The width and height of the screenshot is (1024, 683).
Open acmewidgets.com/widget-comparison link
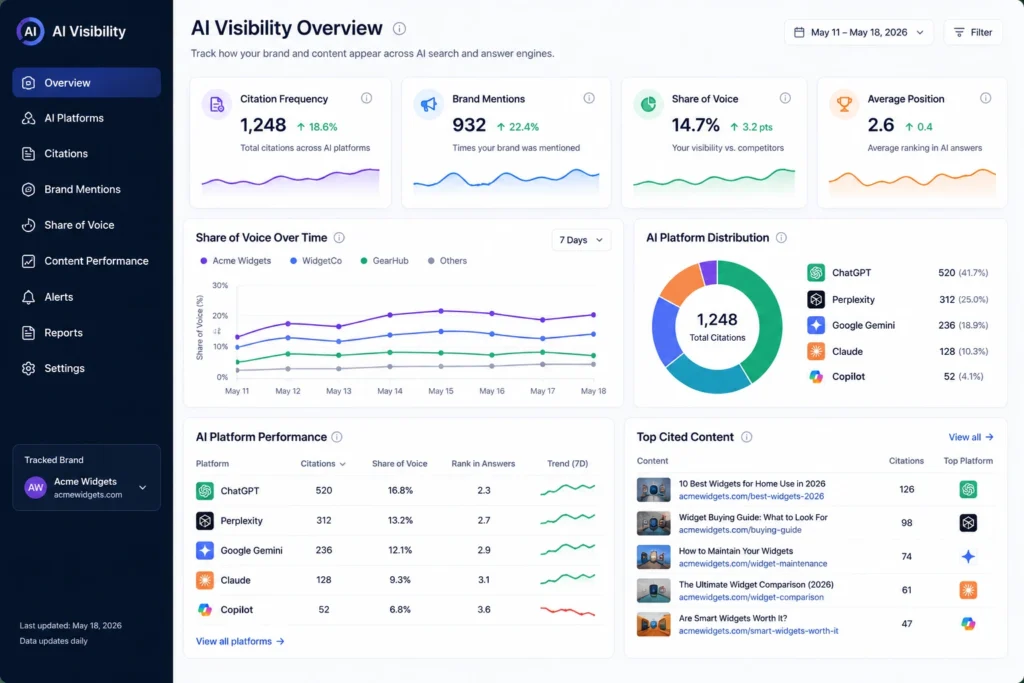pyautogui.click(x=751, y=597)
